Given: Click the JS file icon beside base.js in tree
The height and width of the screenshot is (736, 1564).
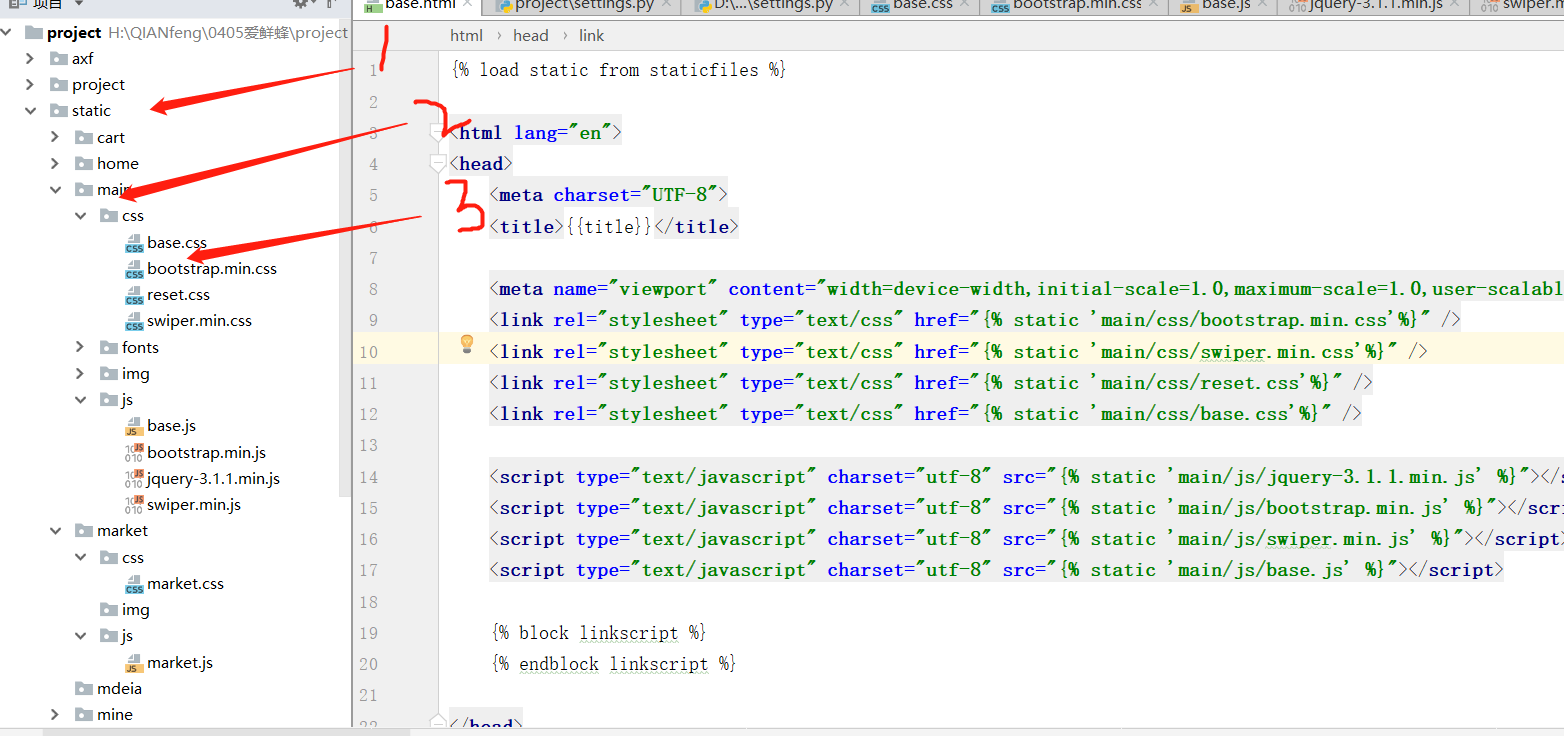Looking at the screenshot, I should 134,427.
